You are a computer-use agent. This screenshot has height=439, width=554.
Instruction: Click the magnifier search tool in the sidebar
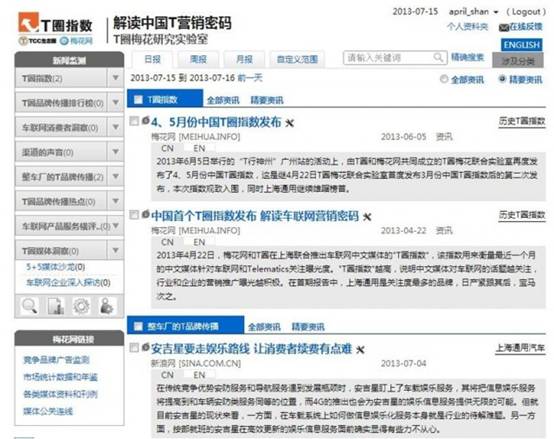click(29, 306)
